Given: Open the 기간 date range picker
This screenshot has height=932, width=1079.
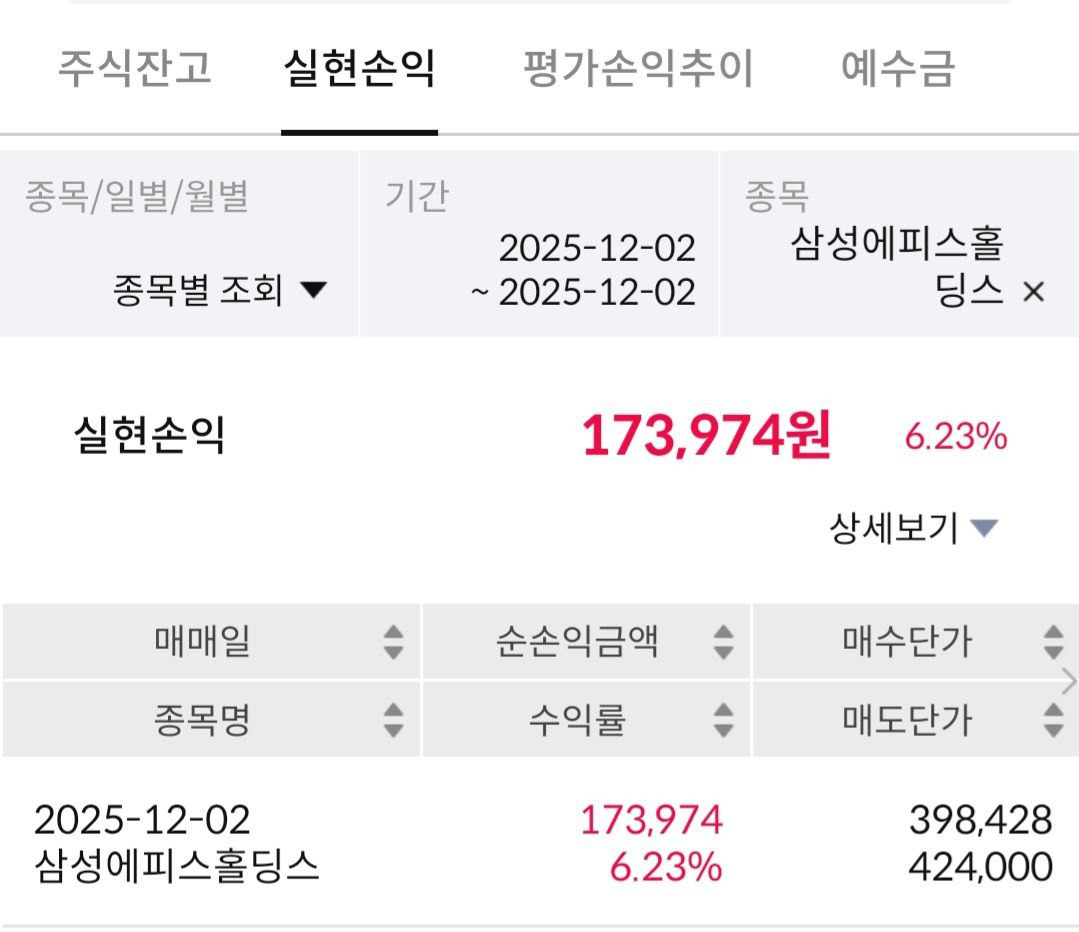Looking at the screenshot, I should point(584,270).
